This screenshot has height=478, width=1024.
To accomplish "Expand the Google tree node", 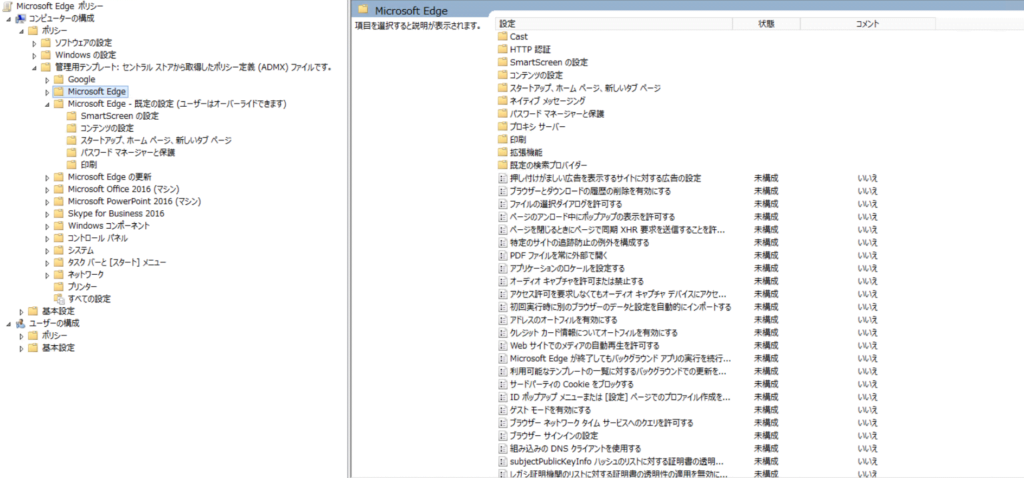I will [x=48, y=80].
